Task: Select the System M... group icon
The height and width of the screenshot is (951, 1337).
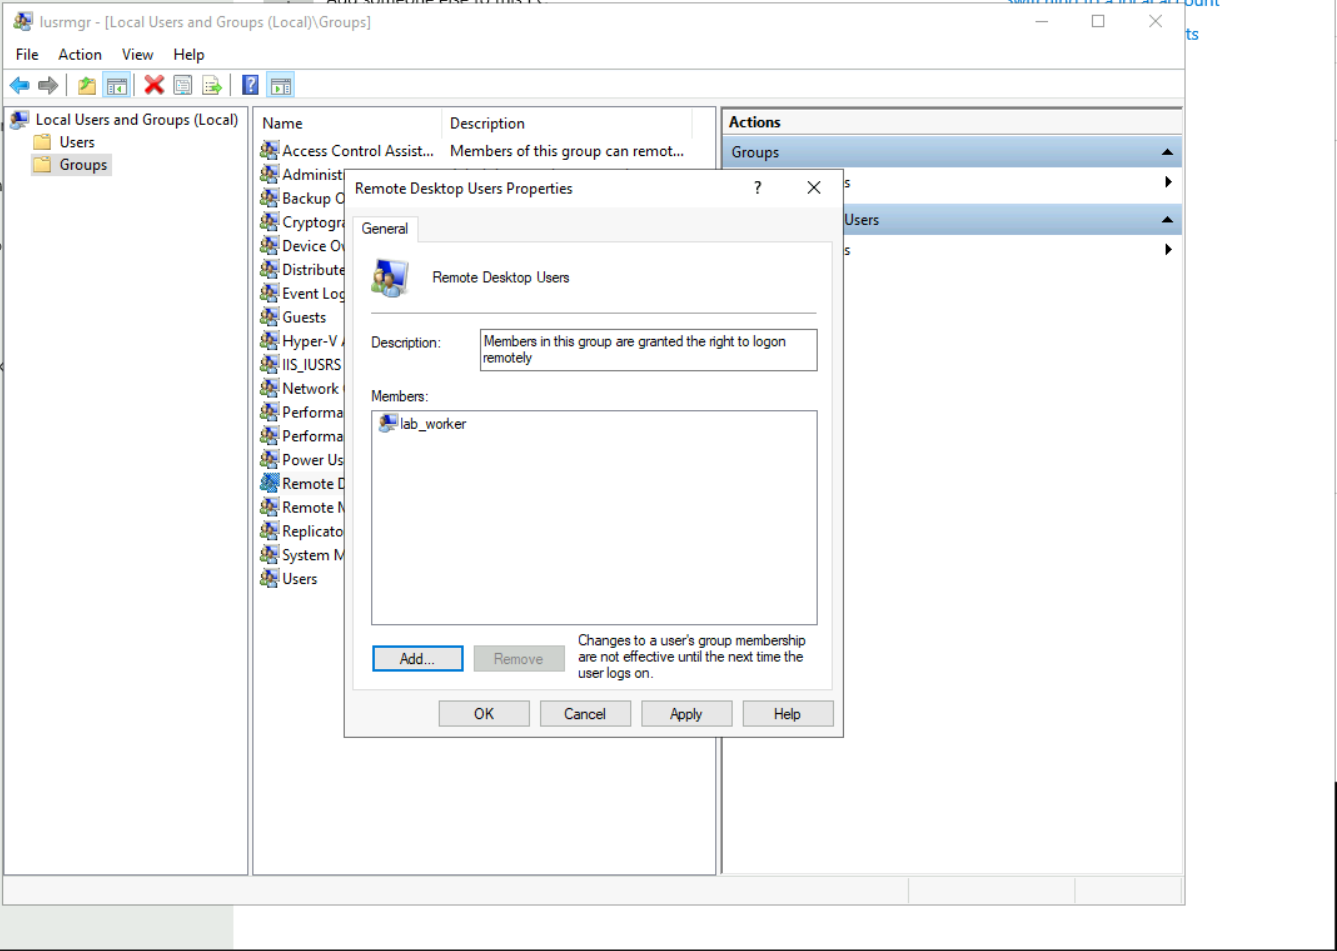Action: [269, 555]
